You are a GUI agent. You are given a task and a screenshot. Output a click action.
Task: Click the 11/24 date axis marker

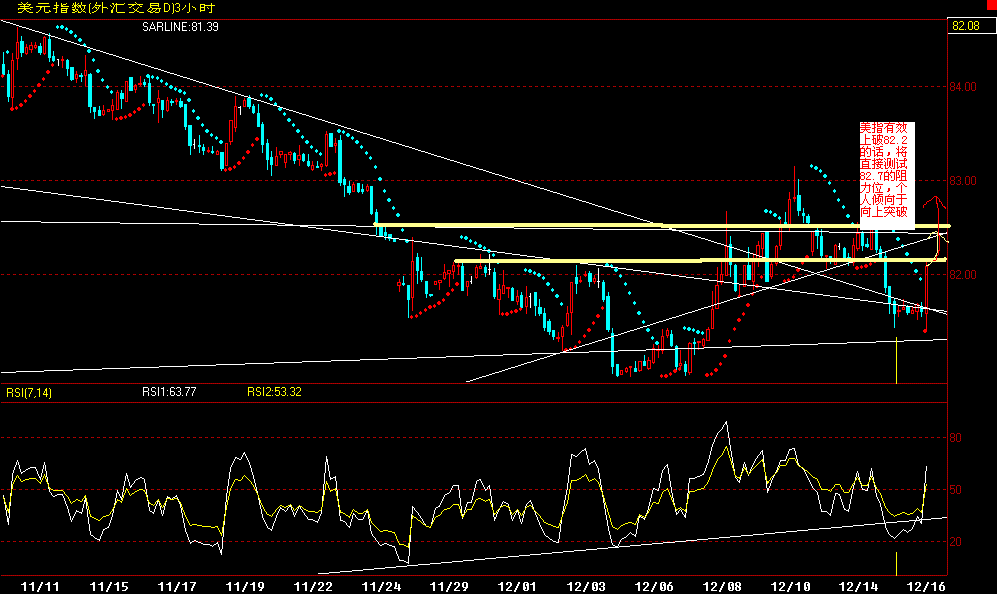[x=381, y=586]
